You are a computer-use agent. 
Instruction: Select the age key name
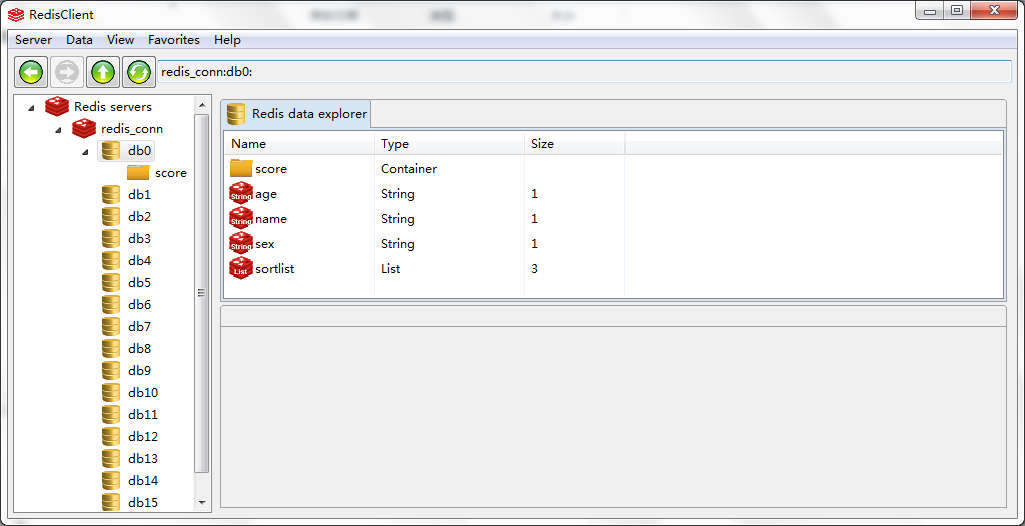266,194
